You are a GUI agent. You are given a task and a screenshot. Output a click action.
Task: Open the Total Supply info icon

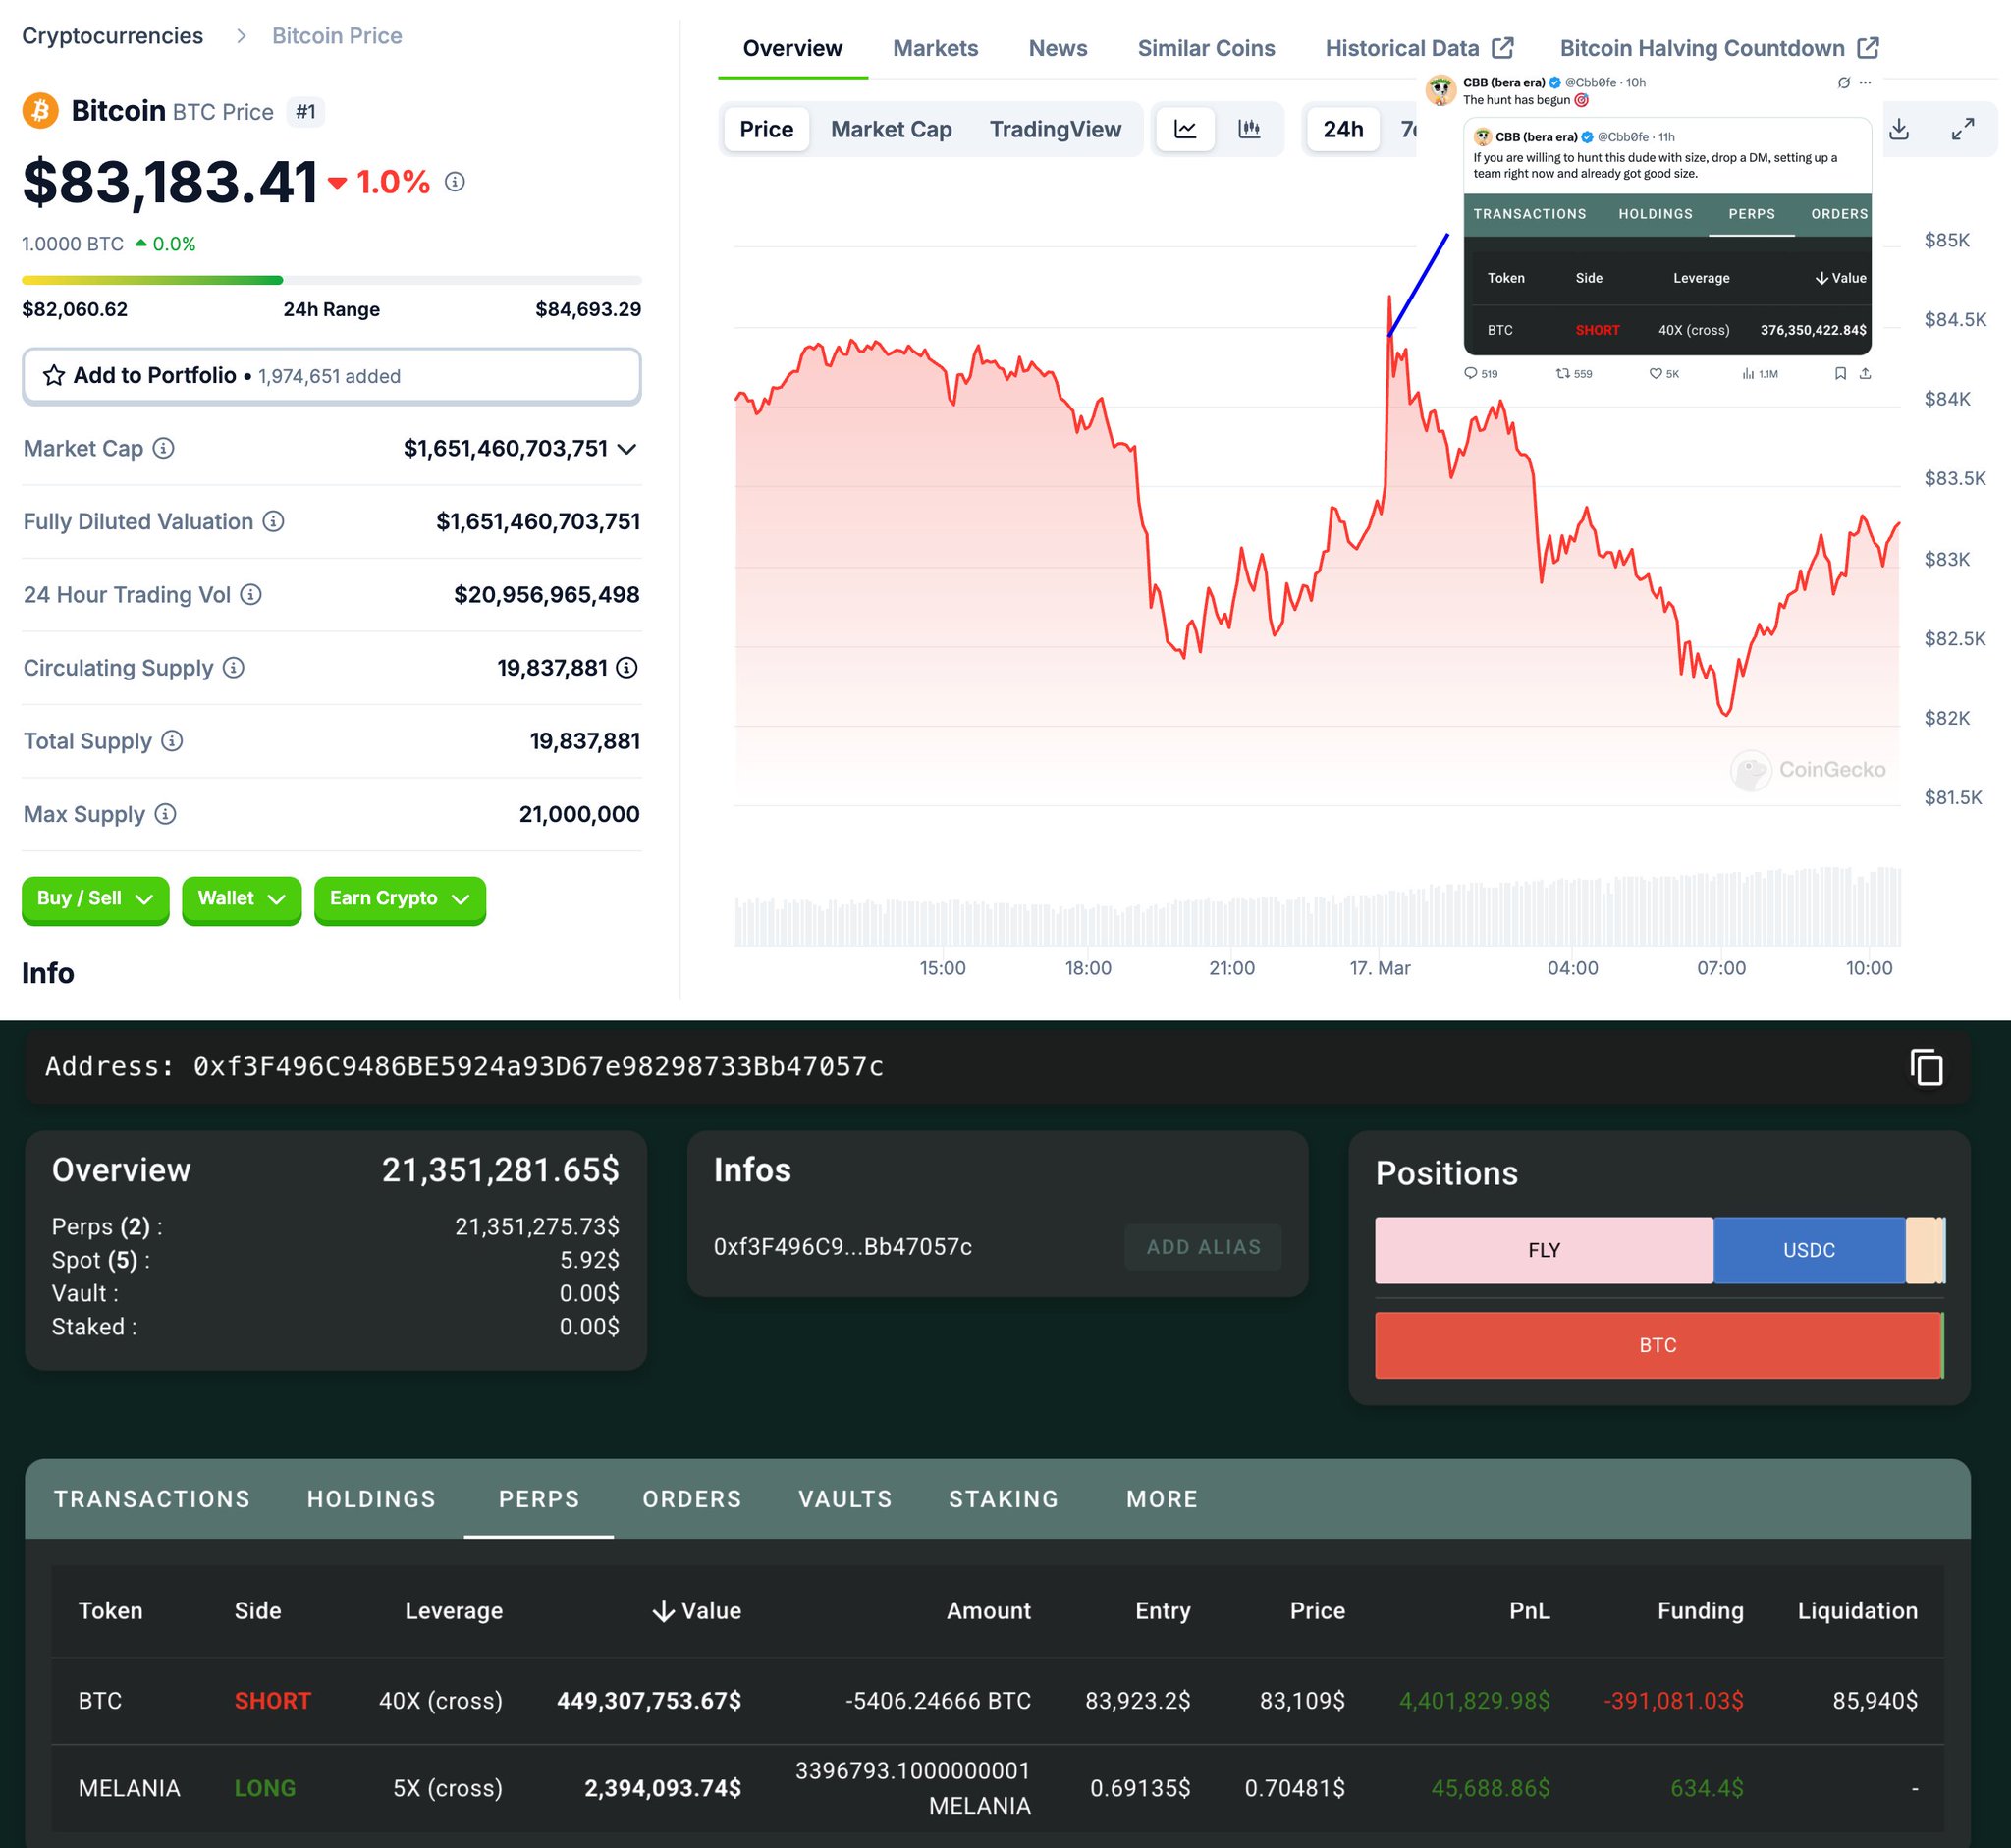tap(172, 740)
